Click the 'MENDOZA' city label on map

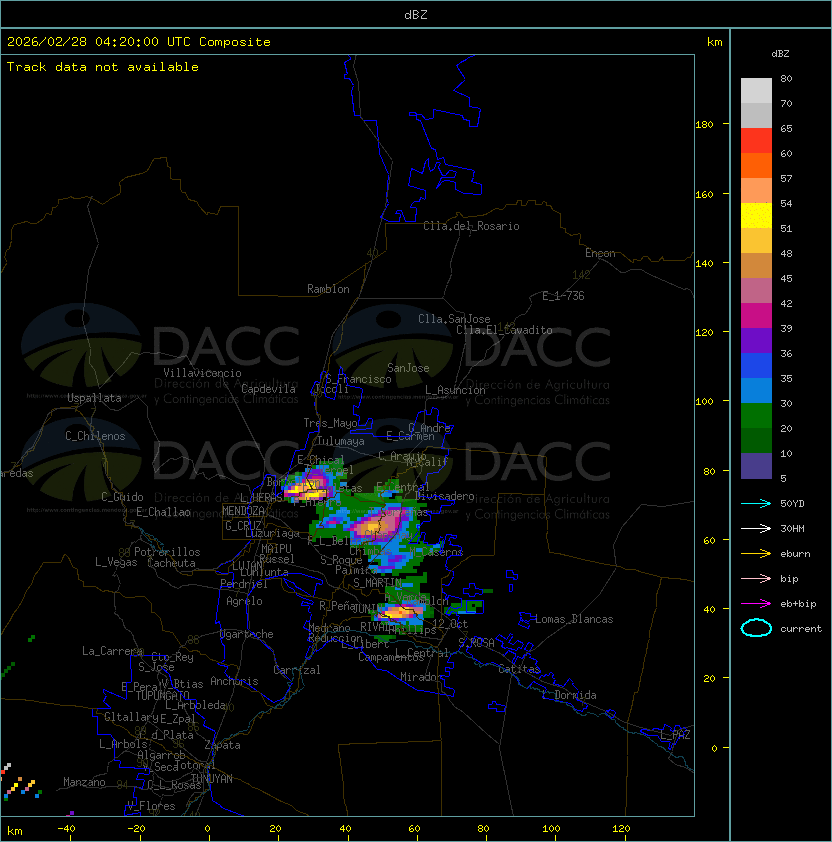tap(243, 511)
